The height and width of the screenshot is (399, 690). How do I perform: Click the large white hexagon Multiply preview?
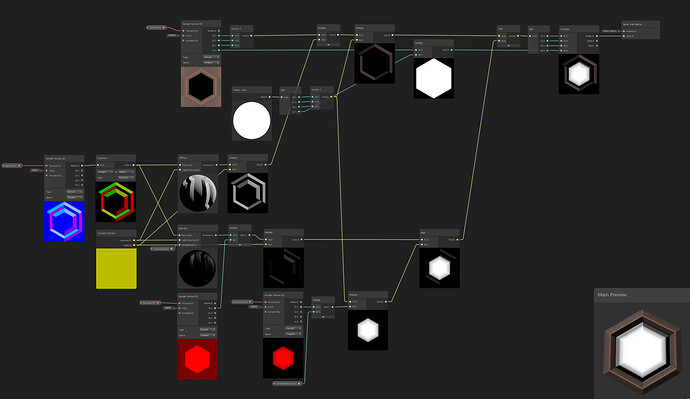[433, 78]
